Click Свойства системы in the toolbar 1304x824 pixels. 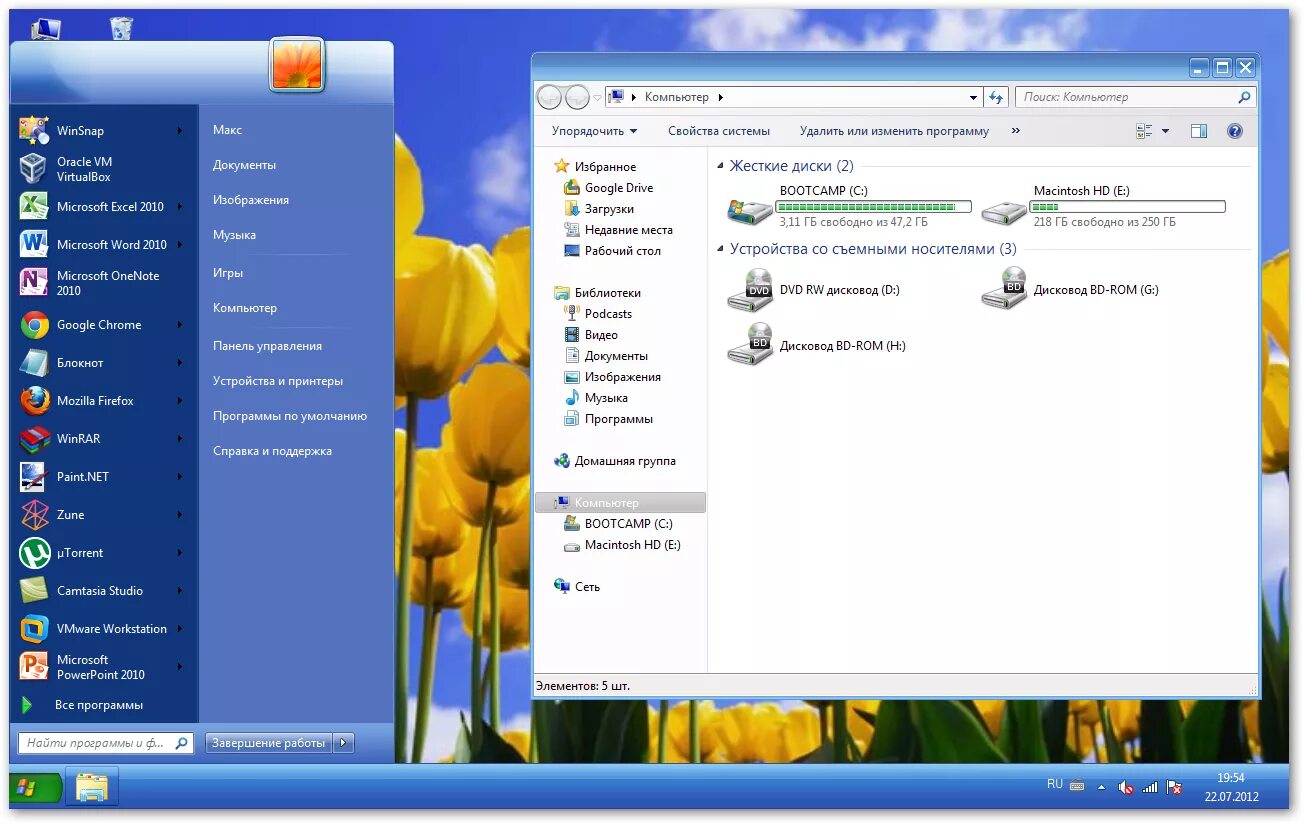coord(719,131)
